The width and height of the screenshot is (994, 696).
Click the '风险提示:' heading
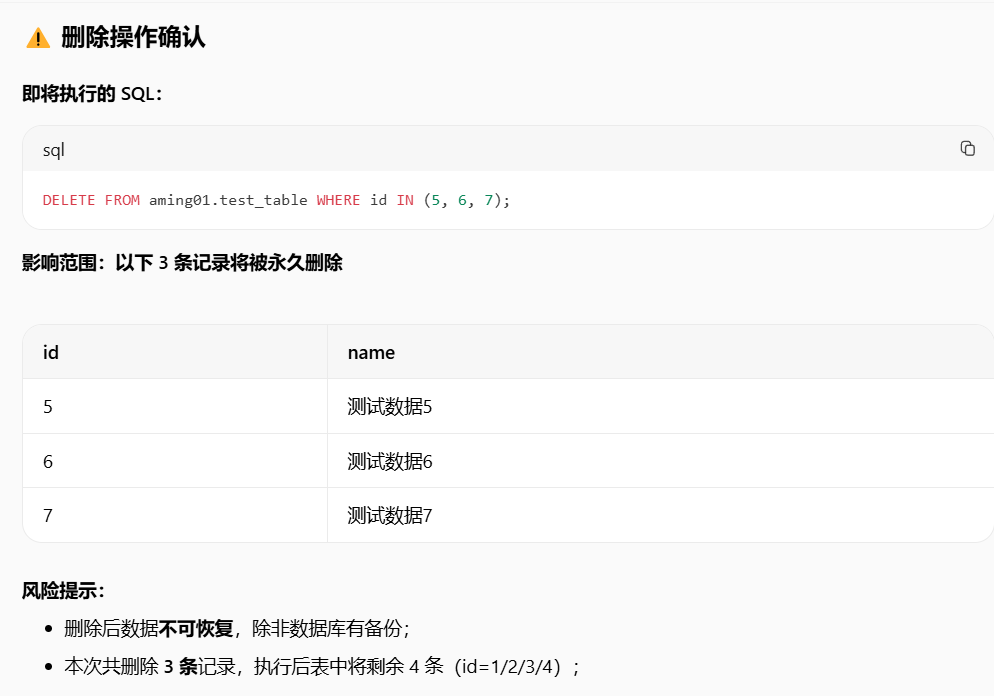[x=63, y=591]
